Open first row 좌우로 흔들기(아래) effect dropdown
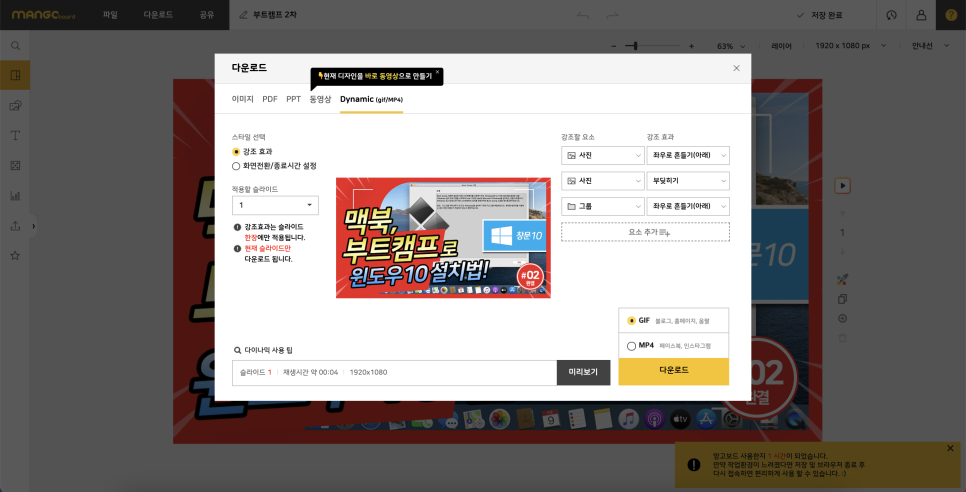This screenshot has height=492, width=966. tap(688, 156)
